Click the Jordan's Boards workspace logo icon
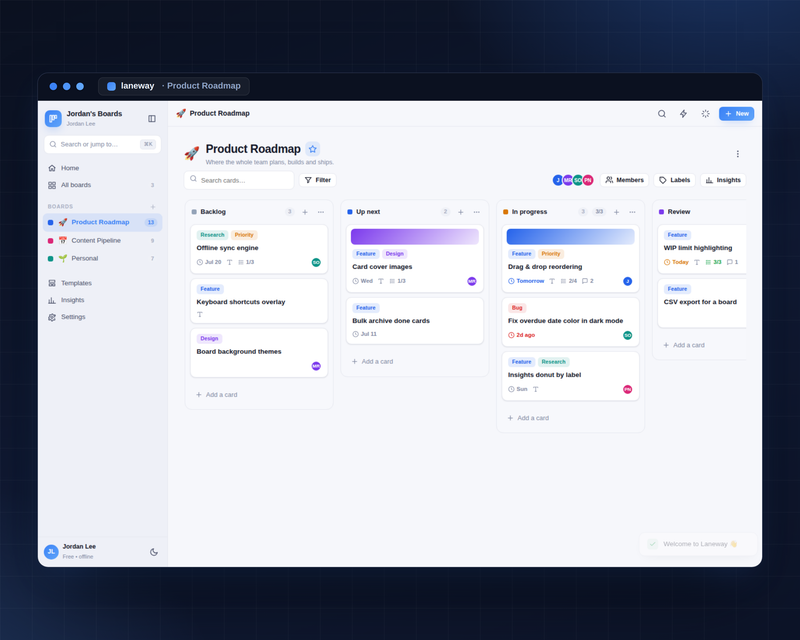Image resolution: width=800 pixels, height=640 pixels. [53, 118]
